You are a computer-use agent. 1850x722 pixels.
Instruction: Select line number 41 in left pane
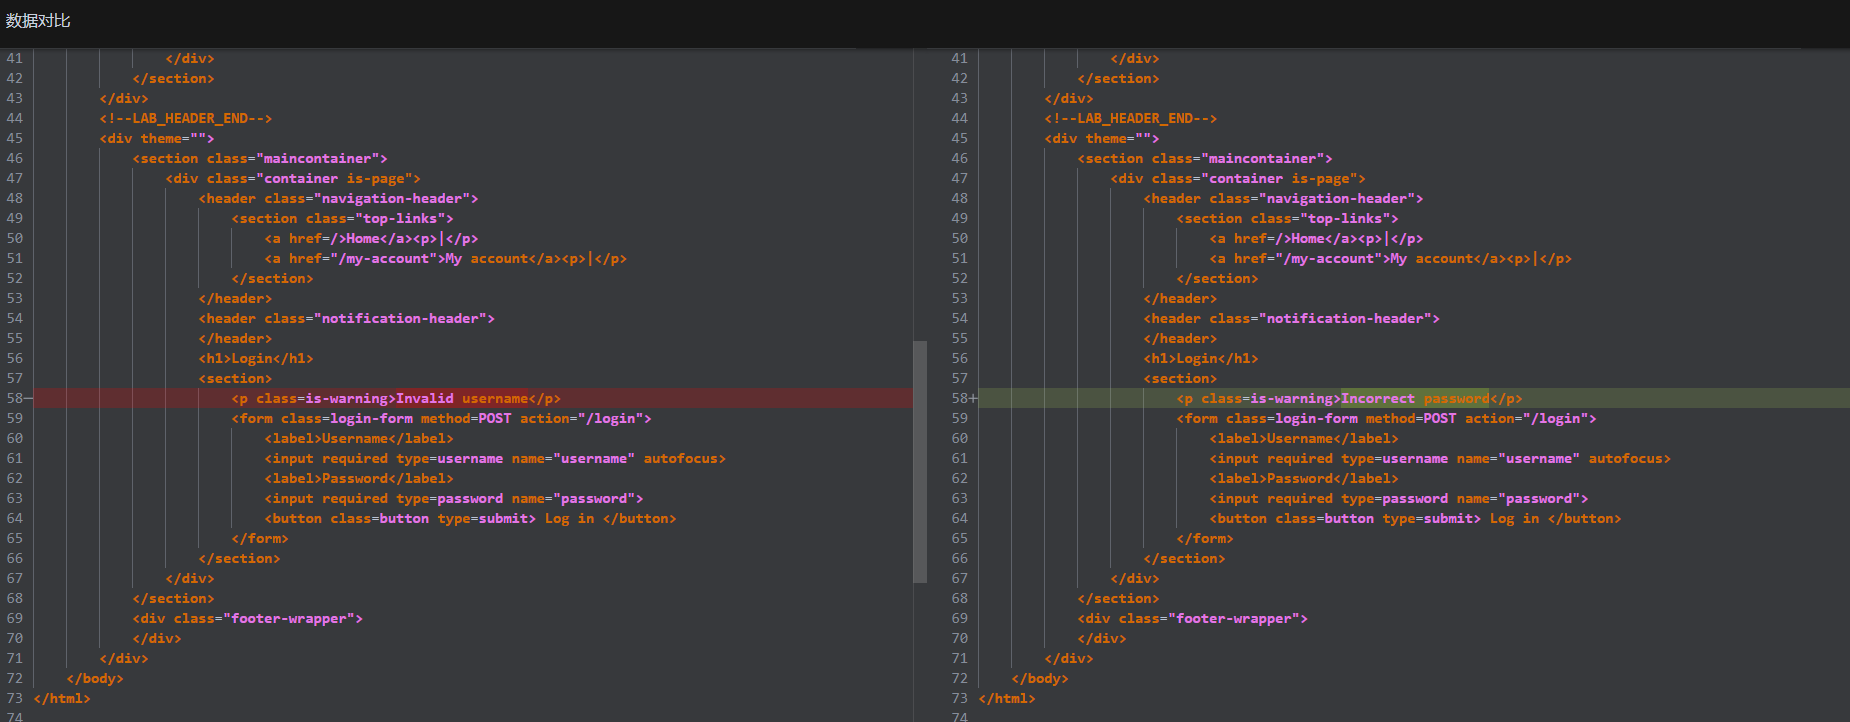click(x=15, y=59)
